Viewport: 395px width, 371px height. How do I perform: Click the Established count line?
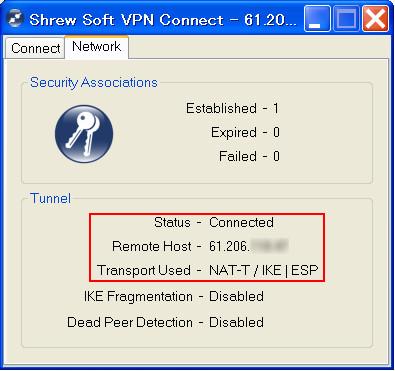(x=232, y=108)
